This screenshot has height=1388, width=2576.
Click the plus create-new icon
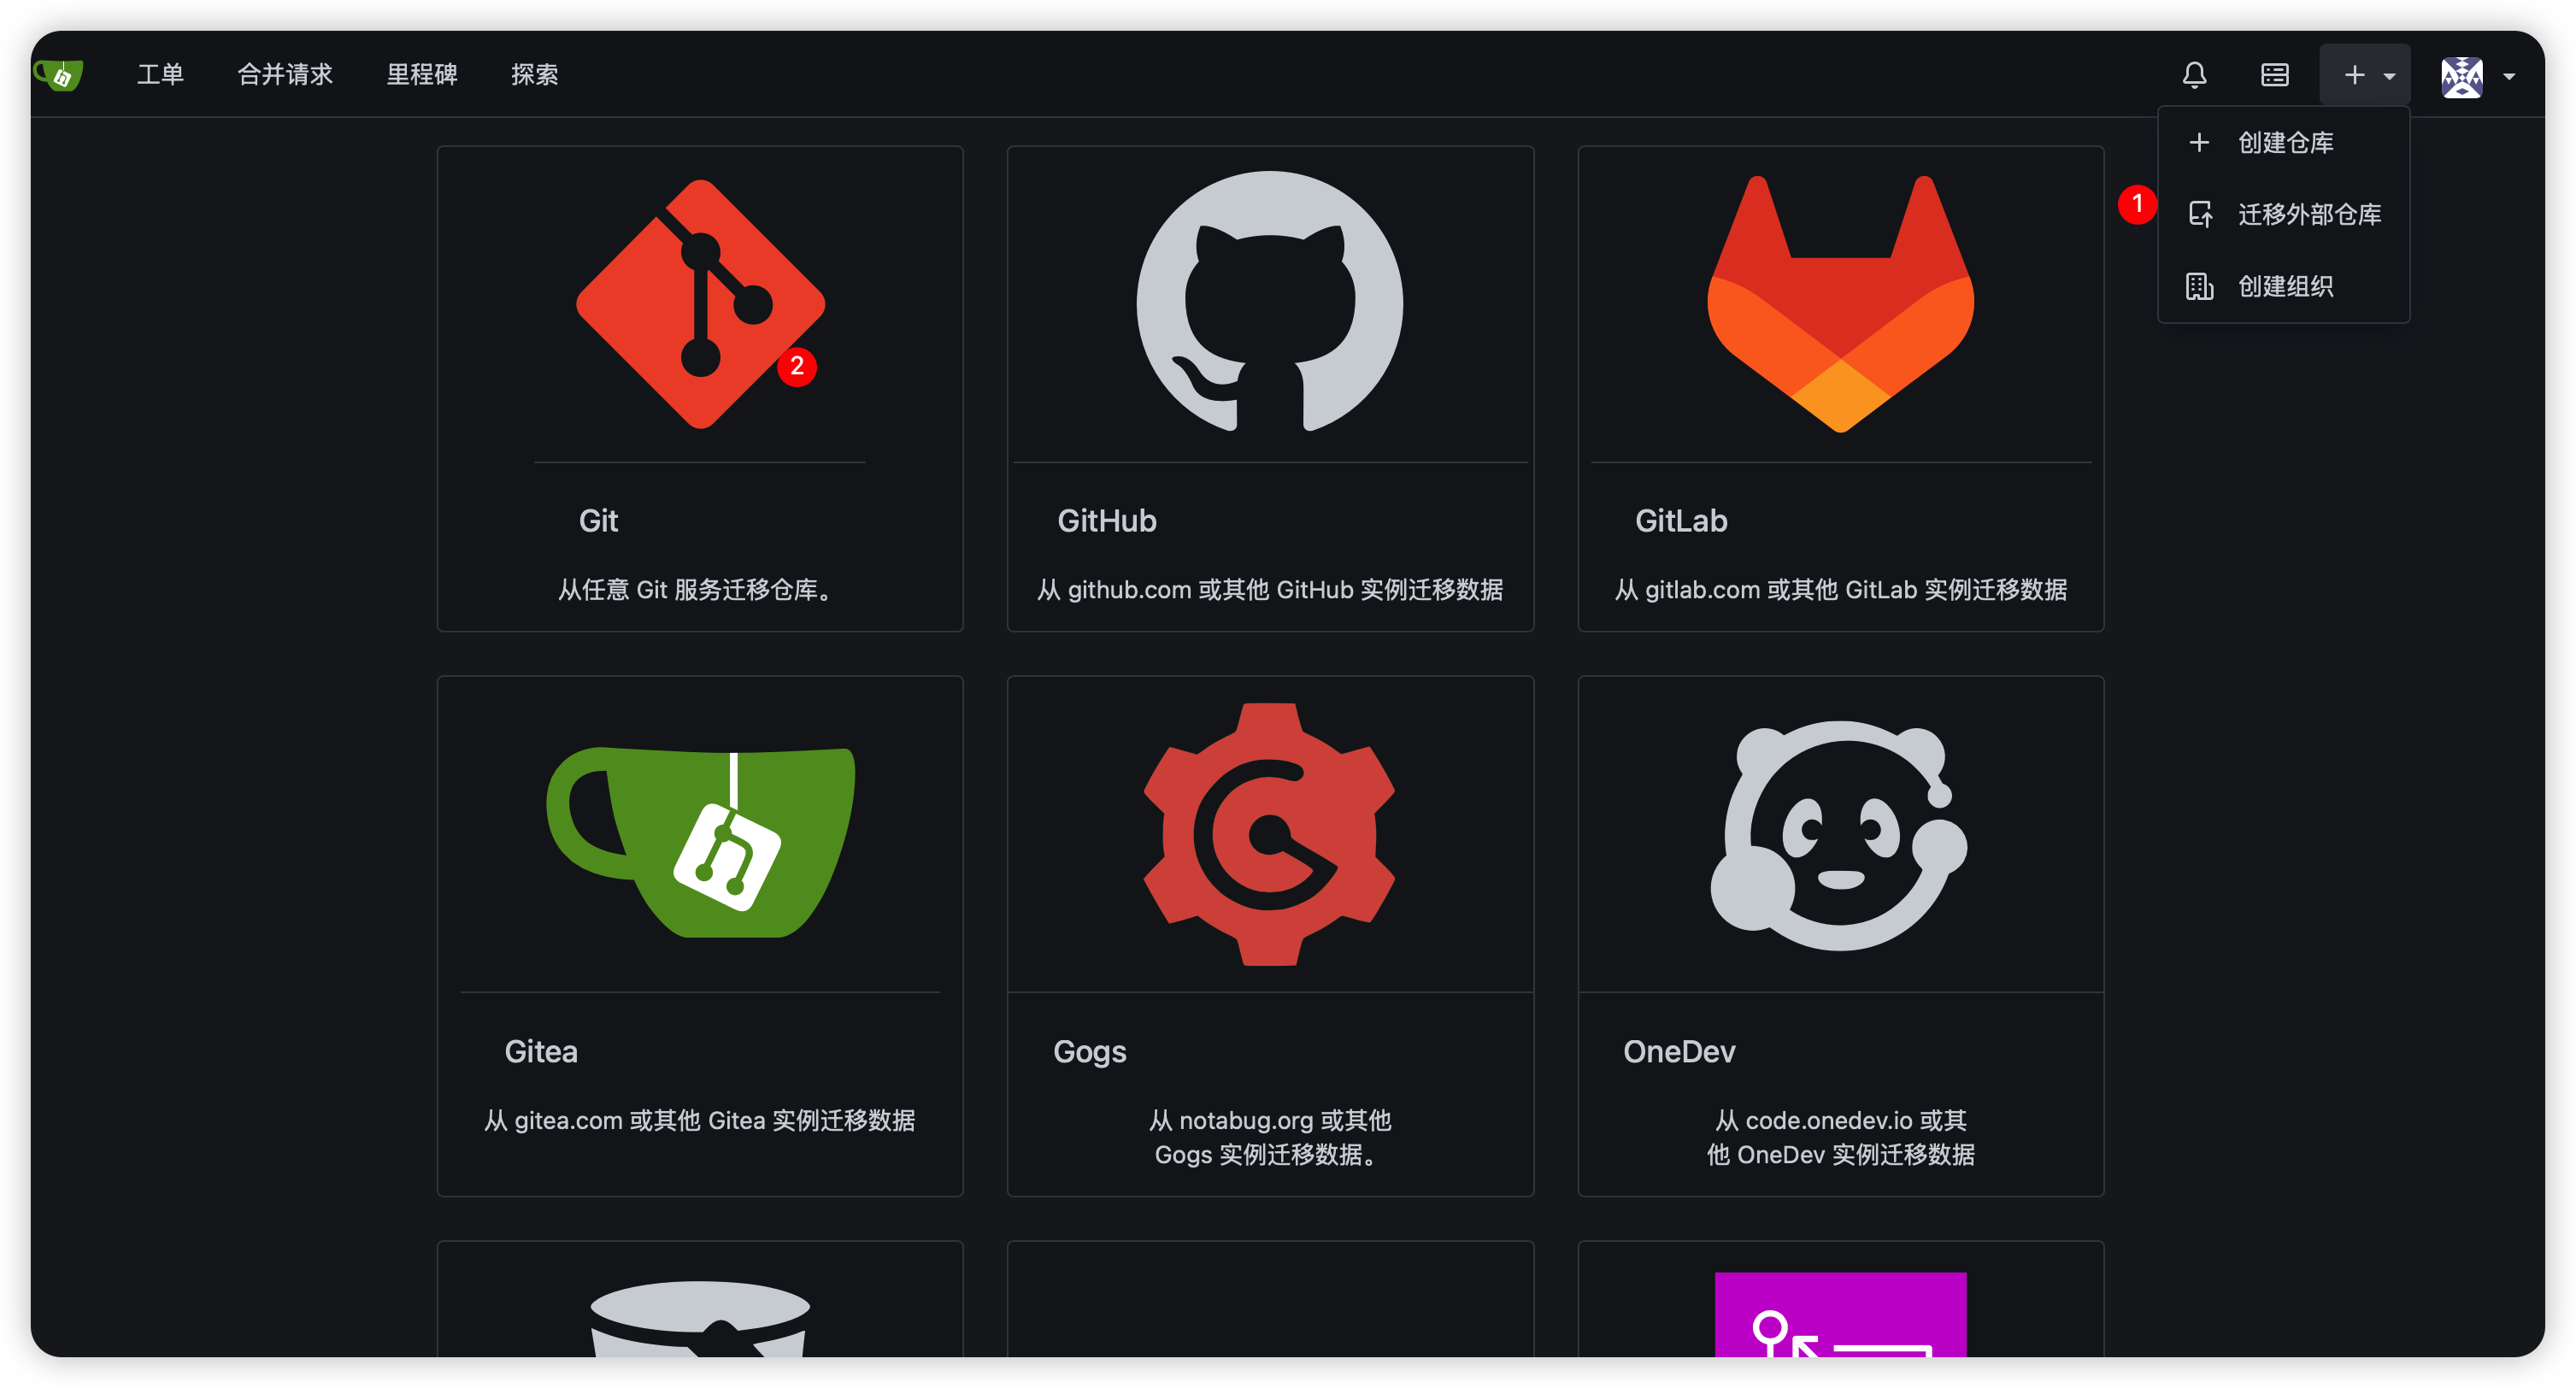2355,75
